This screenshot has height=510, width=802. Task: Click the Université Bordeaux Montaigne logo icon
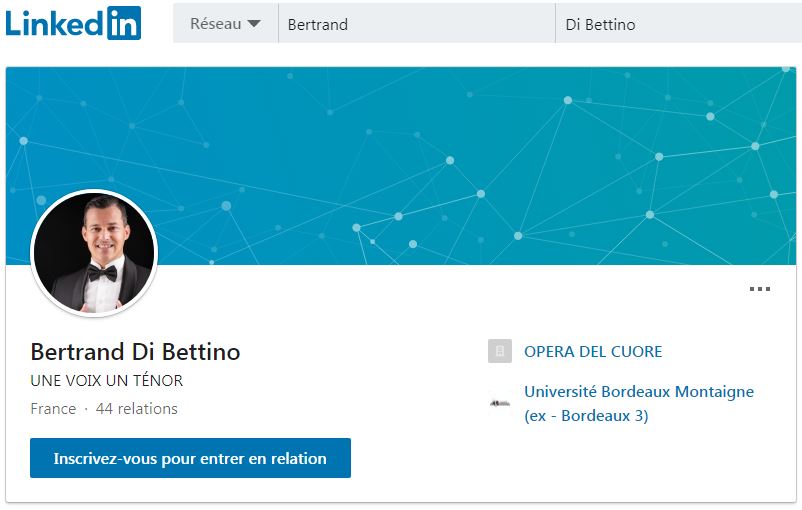coord(500,403)
